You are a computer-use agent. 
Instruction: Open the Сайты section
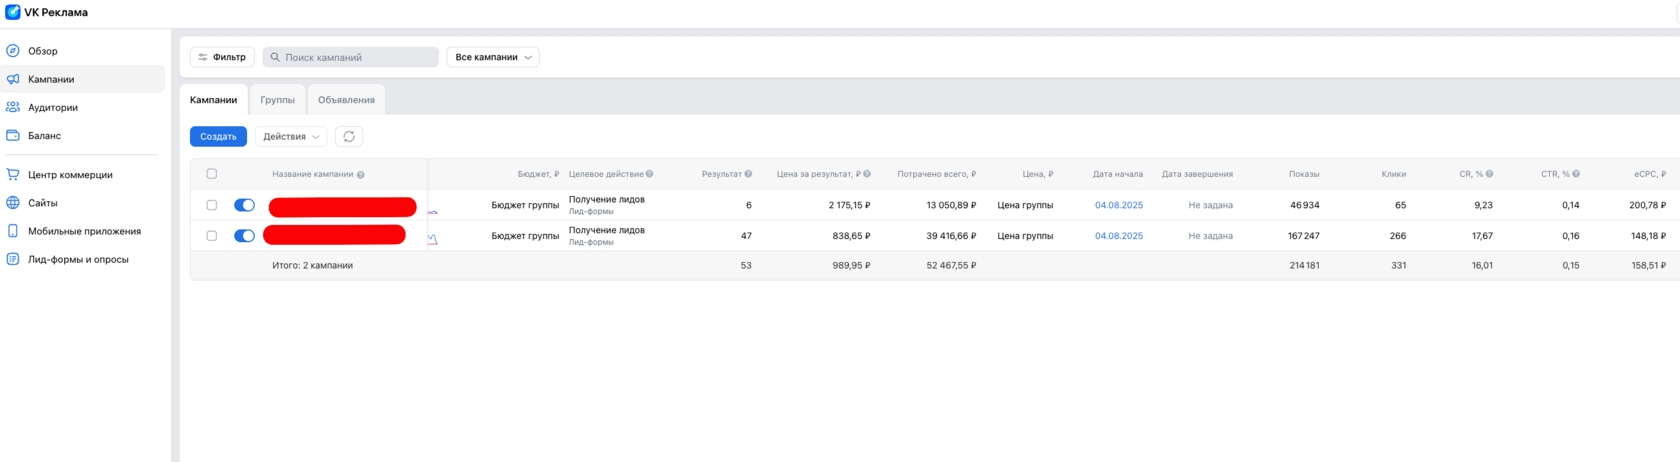43,203
